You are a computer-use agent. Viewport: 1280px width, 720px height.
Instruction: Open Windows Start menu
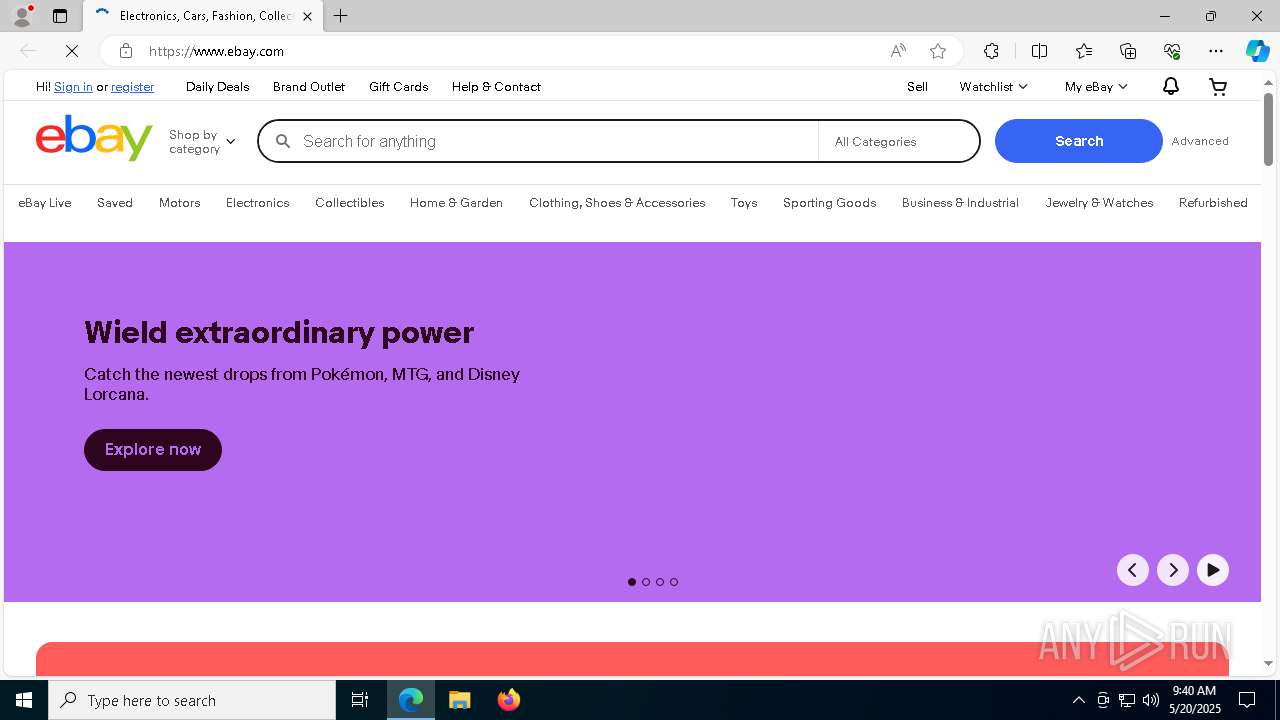coord(24,700)
